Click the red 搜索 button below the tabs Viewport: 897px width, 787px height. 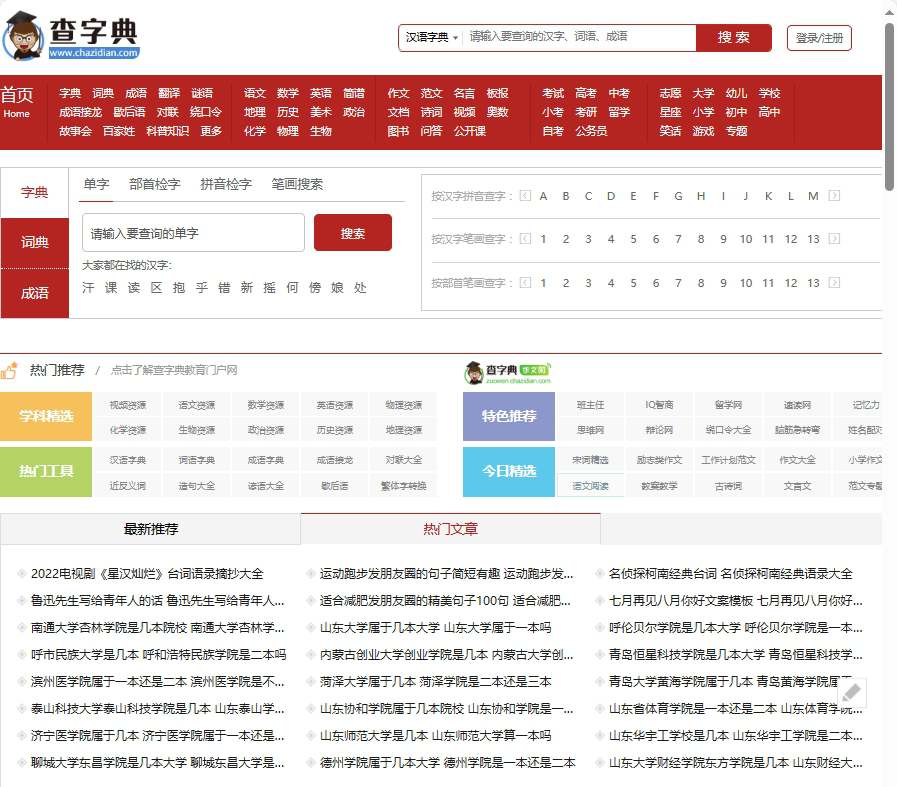pos(352,231)
